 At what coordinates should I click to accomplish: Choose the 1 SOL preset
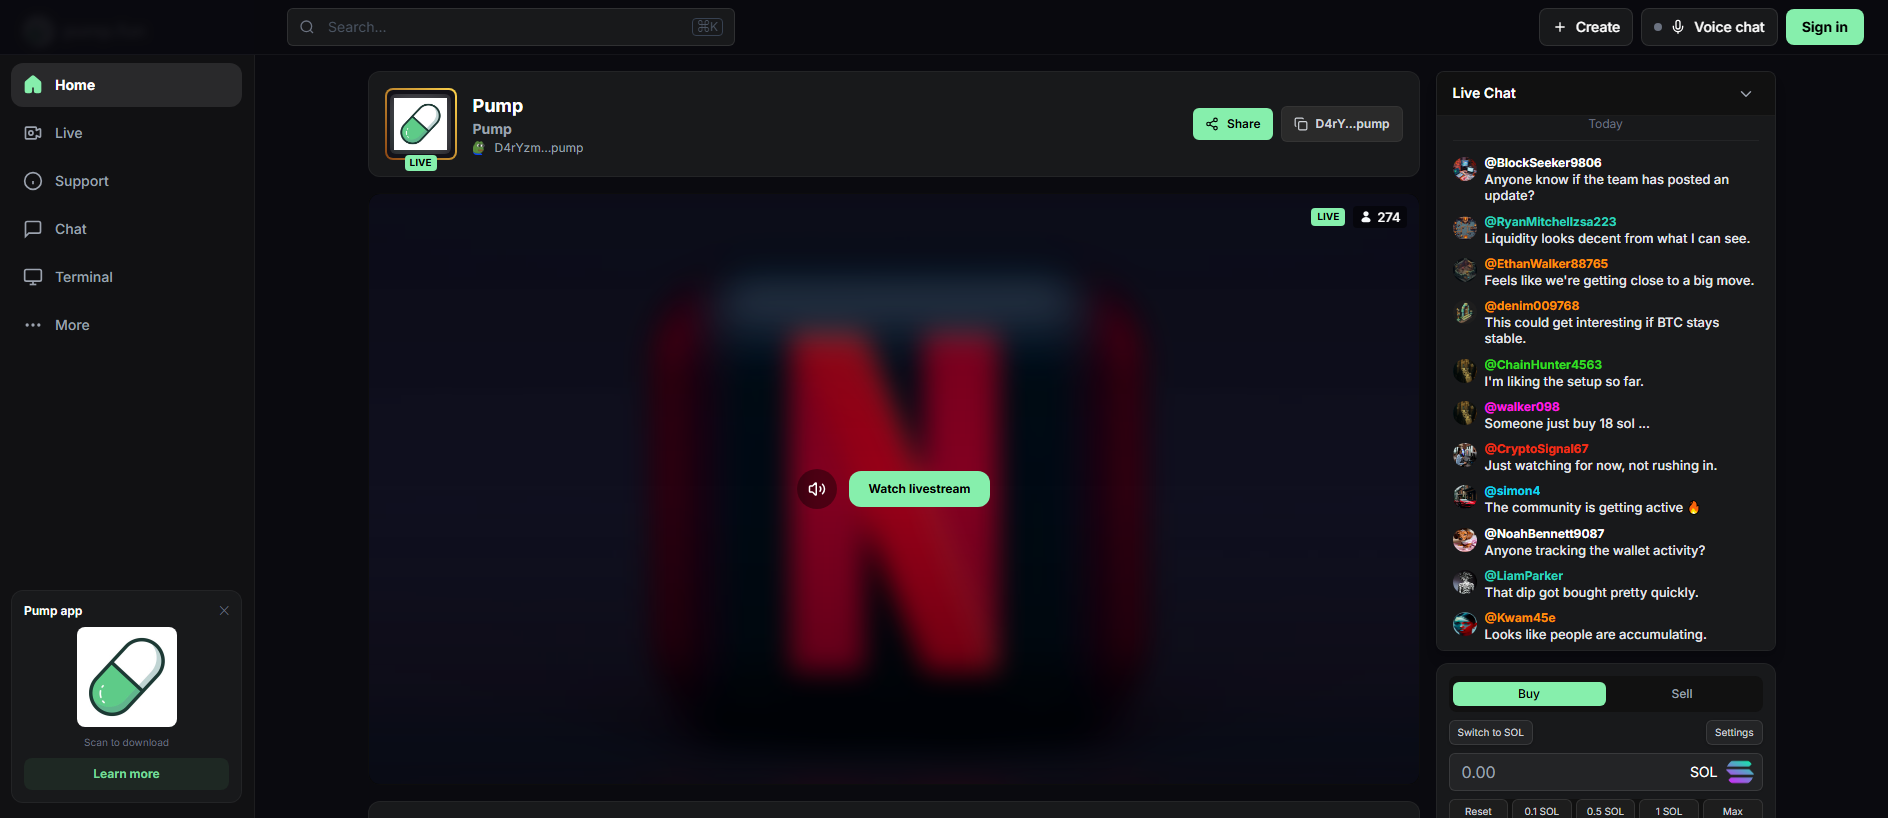tap(1669, 810)
